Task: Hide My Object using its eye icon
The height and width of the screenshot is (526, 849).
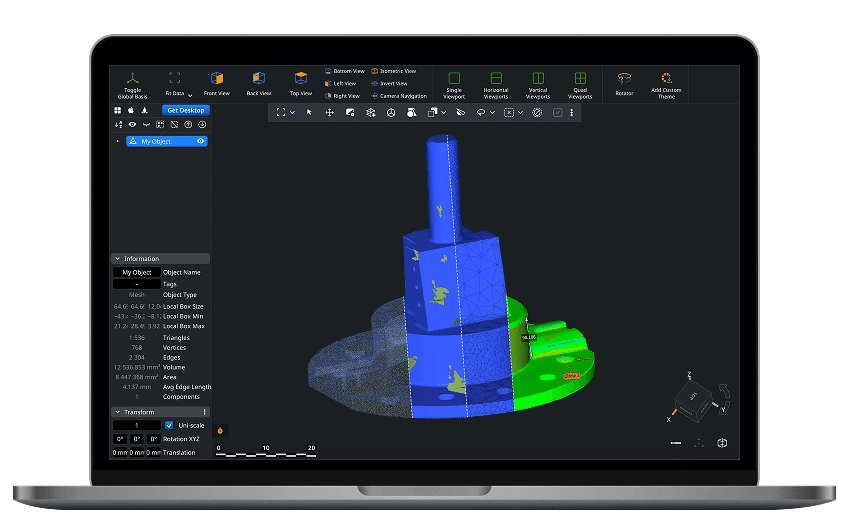Action: point(201,141)
